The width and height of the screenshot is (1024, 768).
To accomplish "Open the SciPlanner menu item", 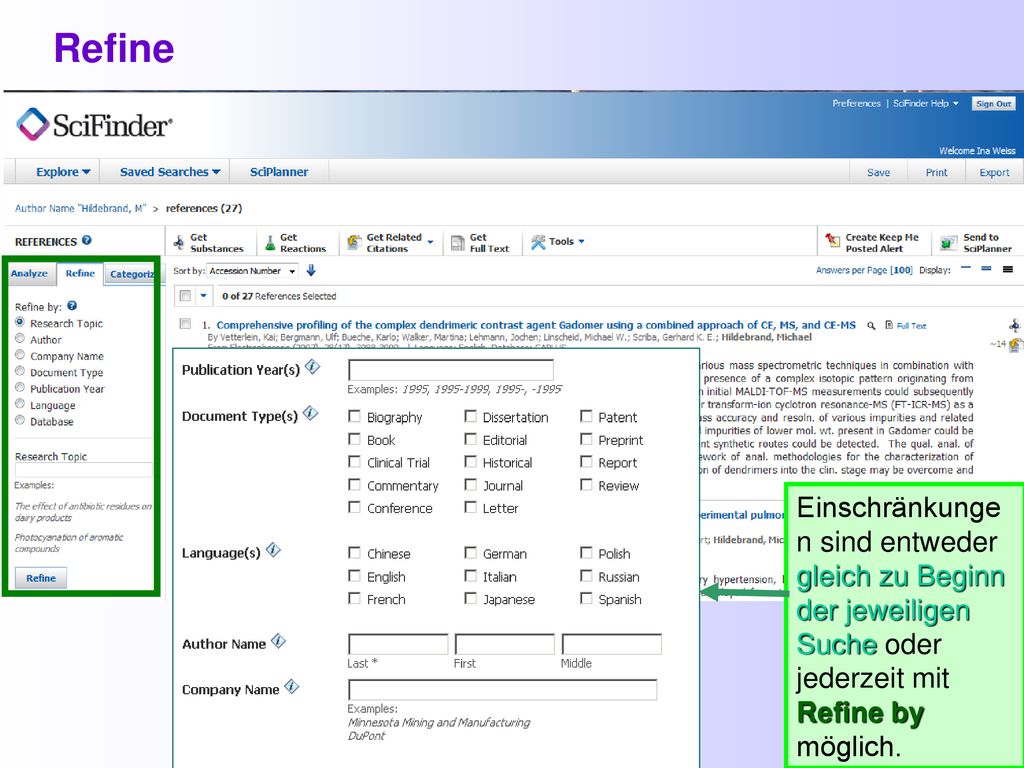I will coord(279,172).
